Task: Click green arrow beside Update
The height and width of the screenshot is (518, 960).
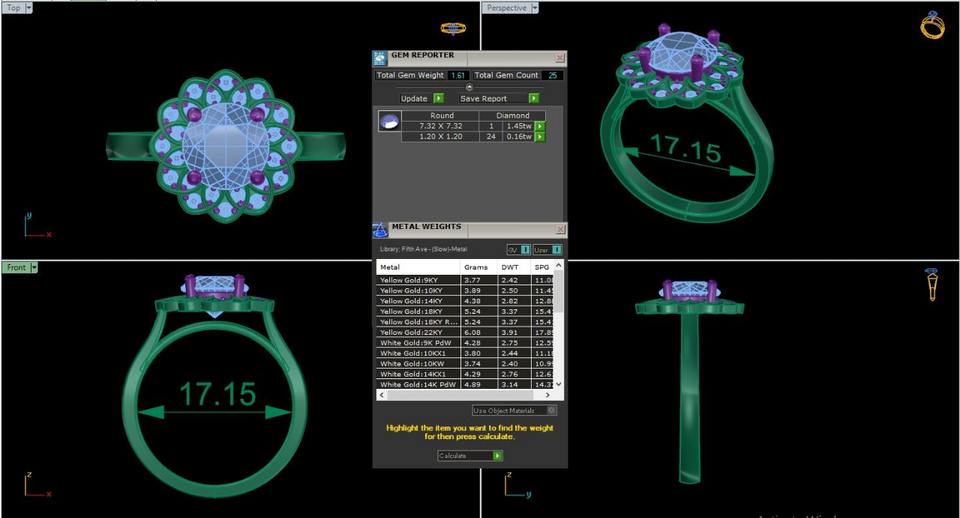Action: point(438,98)
